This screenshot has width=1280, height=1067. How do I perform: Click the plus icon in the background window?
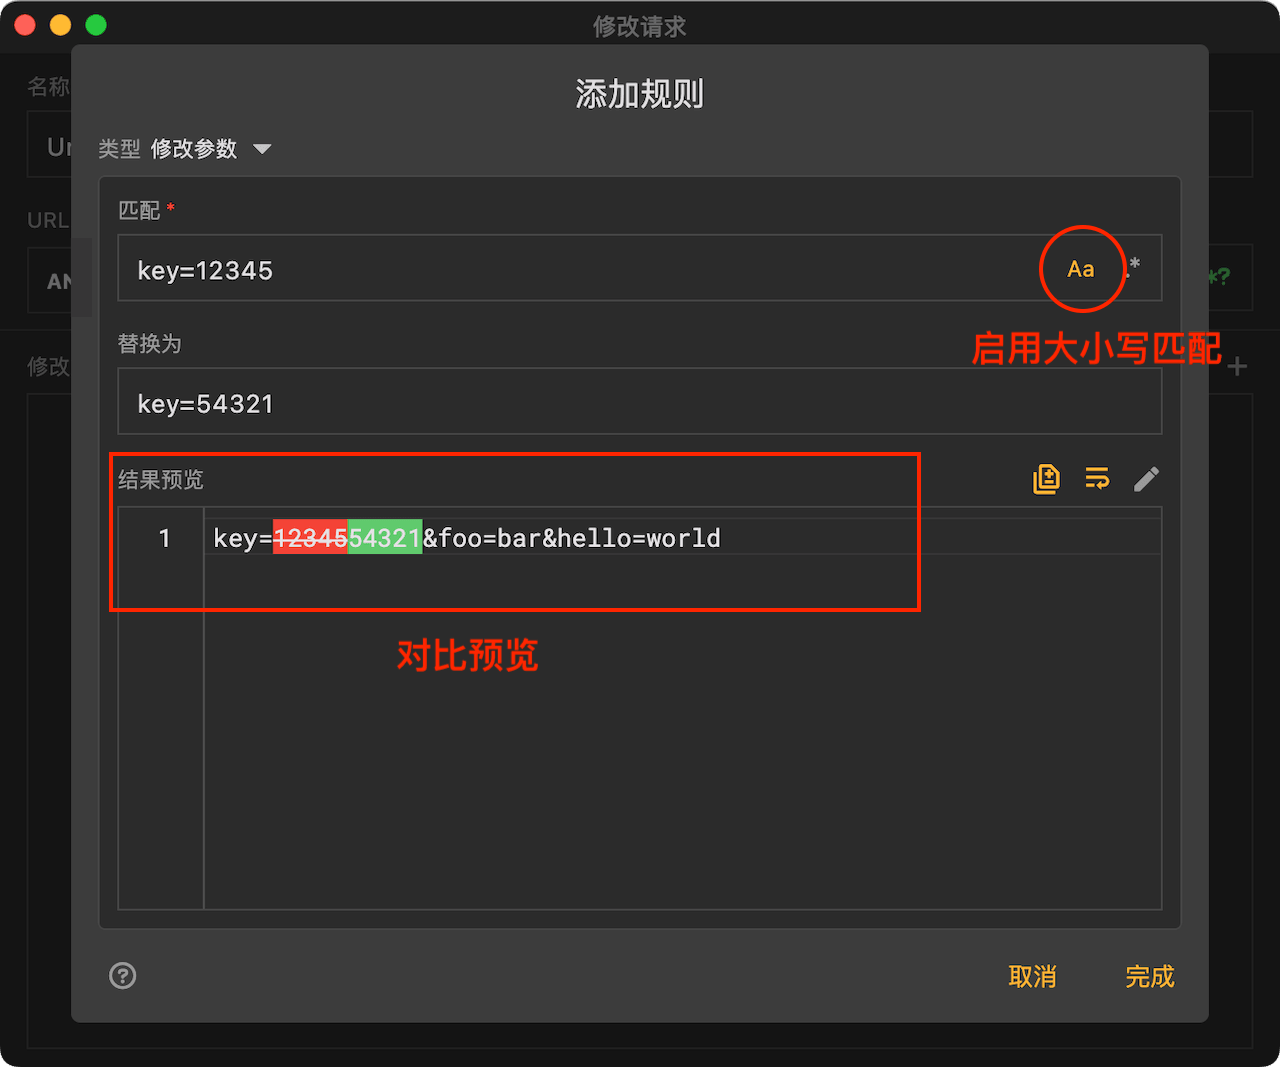pos(1238,367)
